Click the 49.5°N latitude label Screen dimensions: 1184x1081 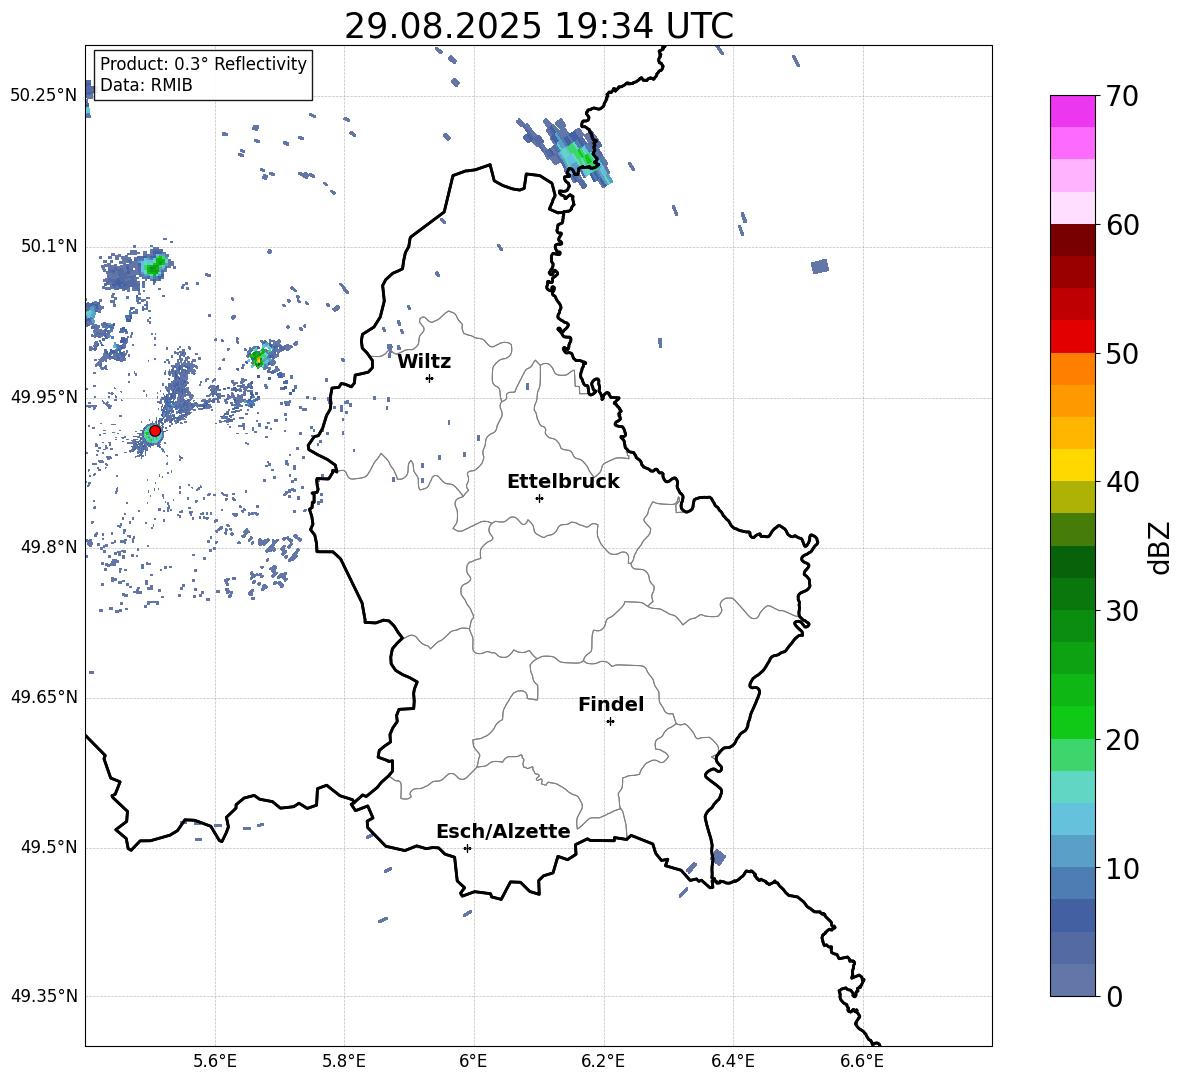pyautogui.click(x=49, y=847)
